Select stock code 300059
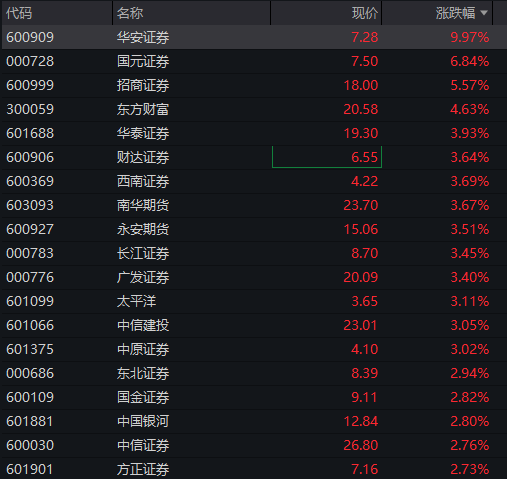The image size is (507, 479). tap(30, 109)
